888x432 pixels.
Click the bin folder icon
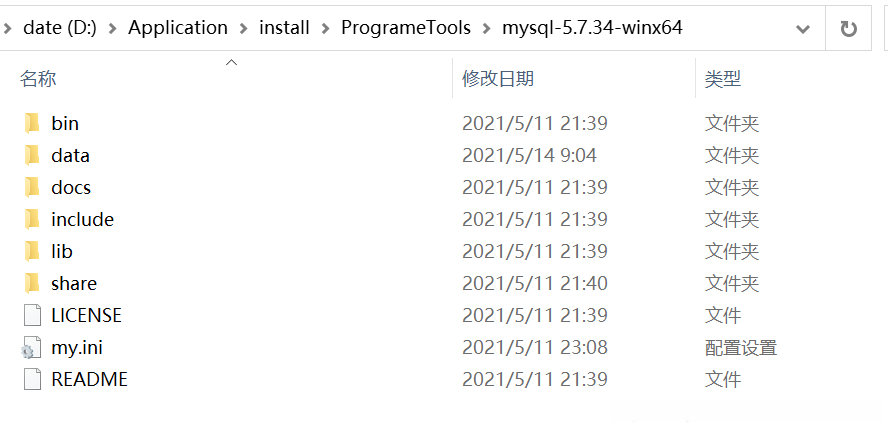[x=32, y=123]
